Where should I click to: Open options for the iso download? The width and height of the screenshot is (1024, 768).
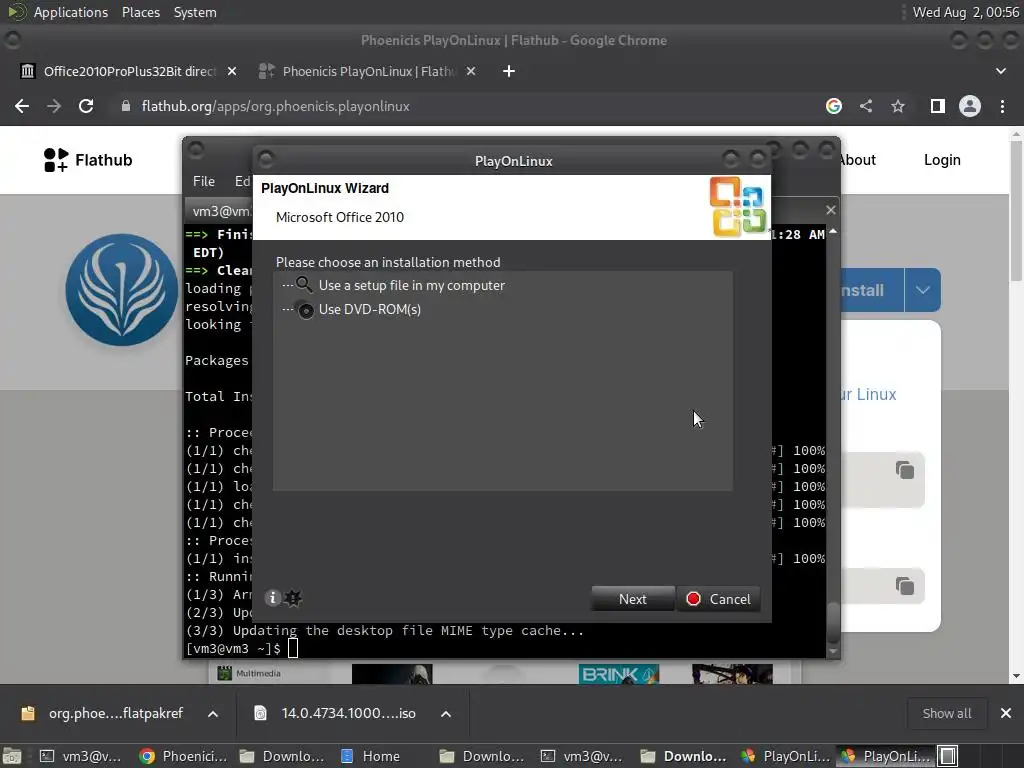tap(446, 714)
